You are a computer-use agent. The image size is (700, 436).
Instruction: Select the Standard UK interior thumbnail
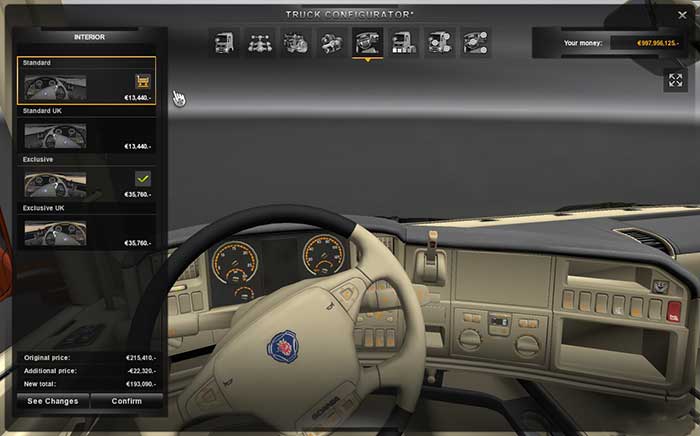point(55,136)
